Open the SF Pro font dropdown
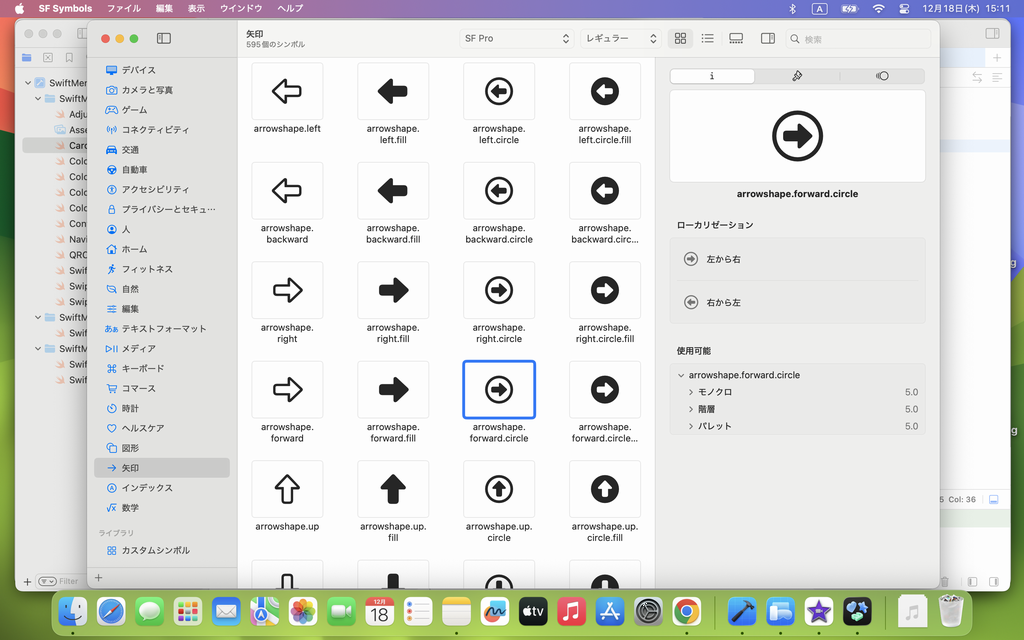Screen dimensions: 1024x640 516,38
